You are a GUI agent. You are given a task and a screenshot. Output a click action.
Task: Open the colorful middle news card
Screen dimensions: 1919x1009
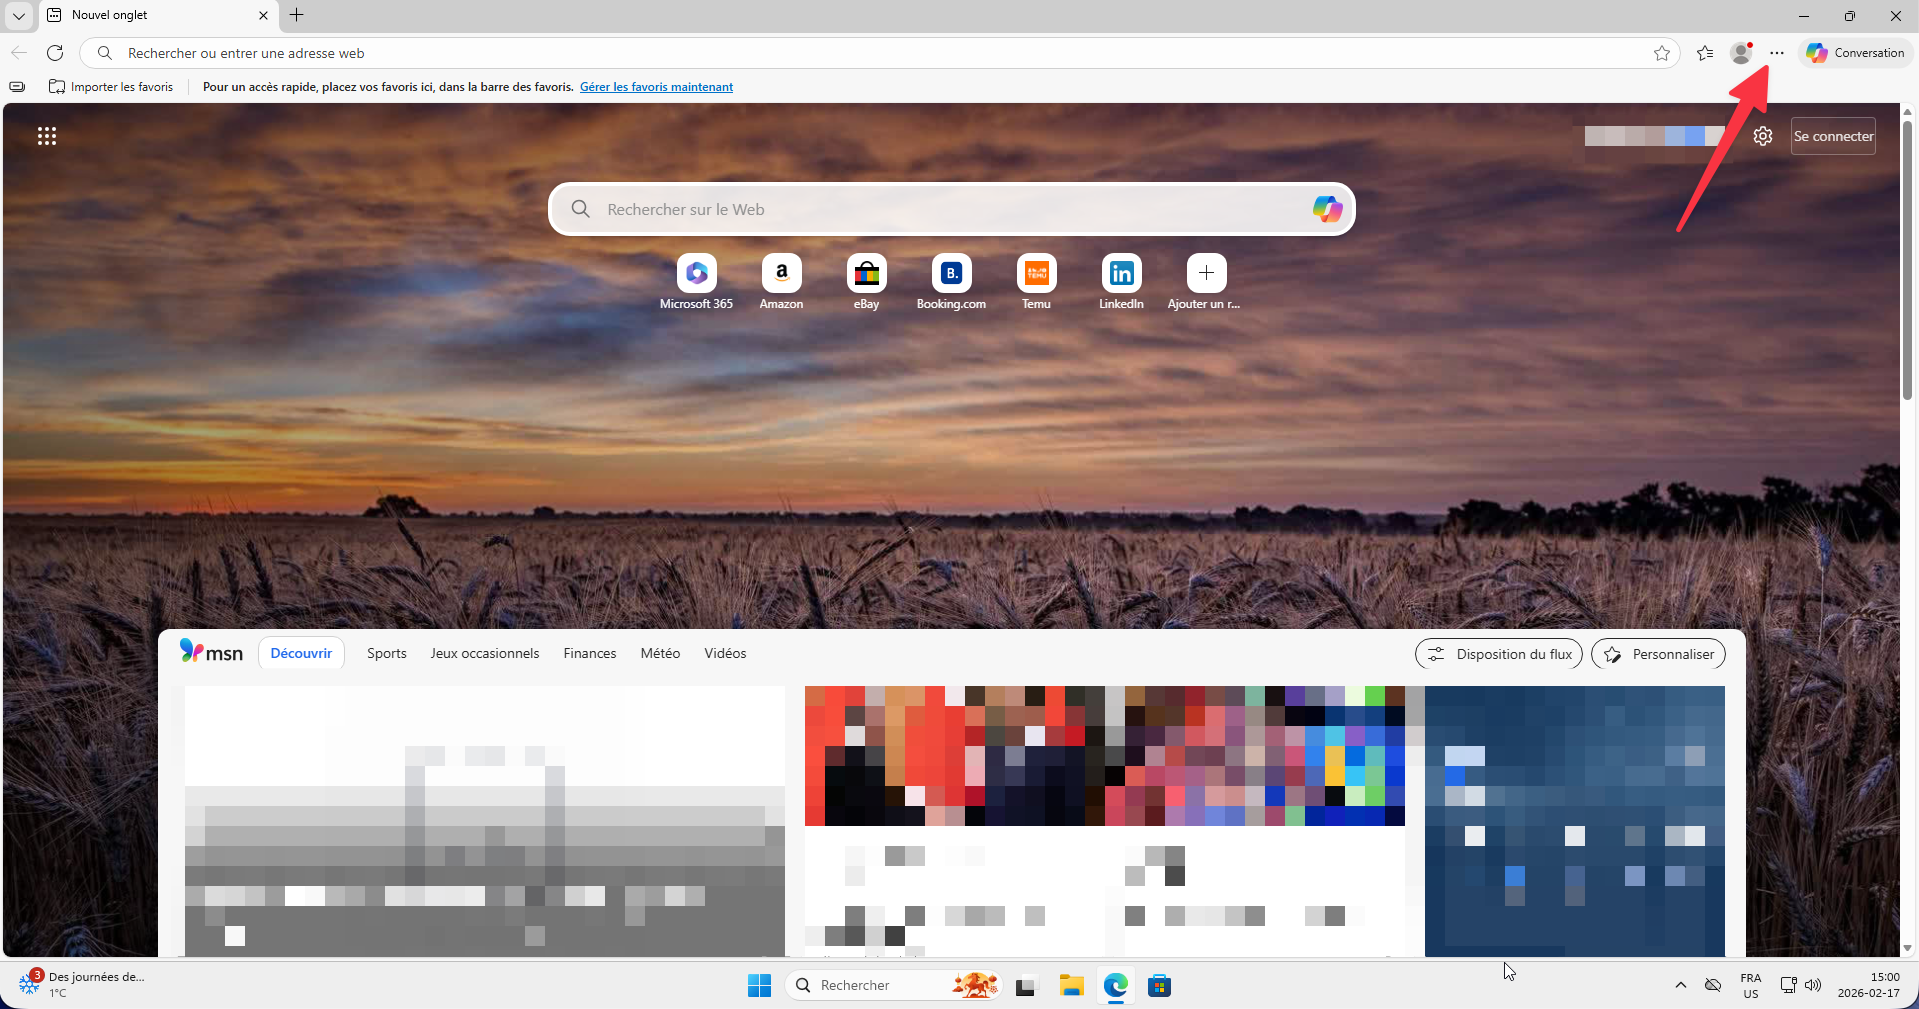[1105, 821]
